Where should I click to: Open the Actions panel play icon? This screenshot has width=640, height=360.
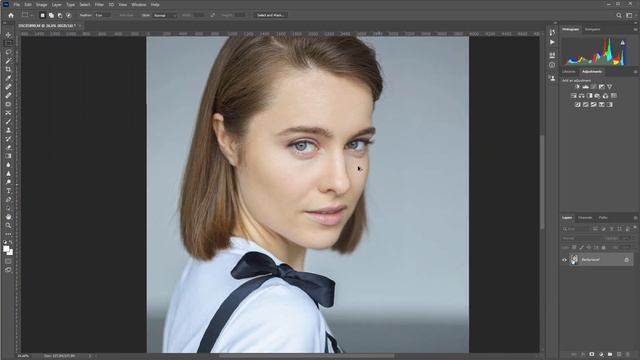(552, 42)
